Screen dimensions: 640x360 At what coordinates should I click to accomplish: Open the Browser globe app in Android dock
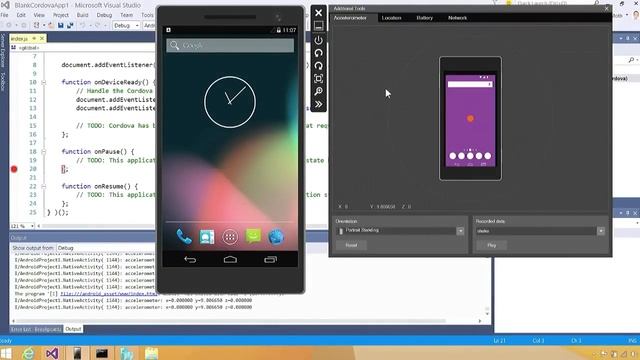pos(276,237)
